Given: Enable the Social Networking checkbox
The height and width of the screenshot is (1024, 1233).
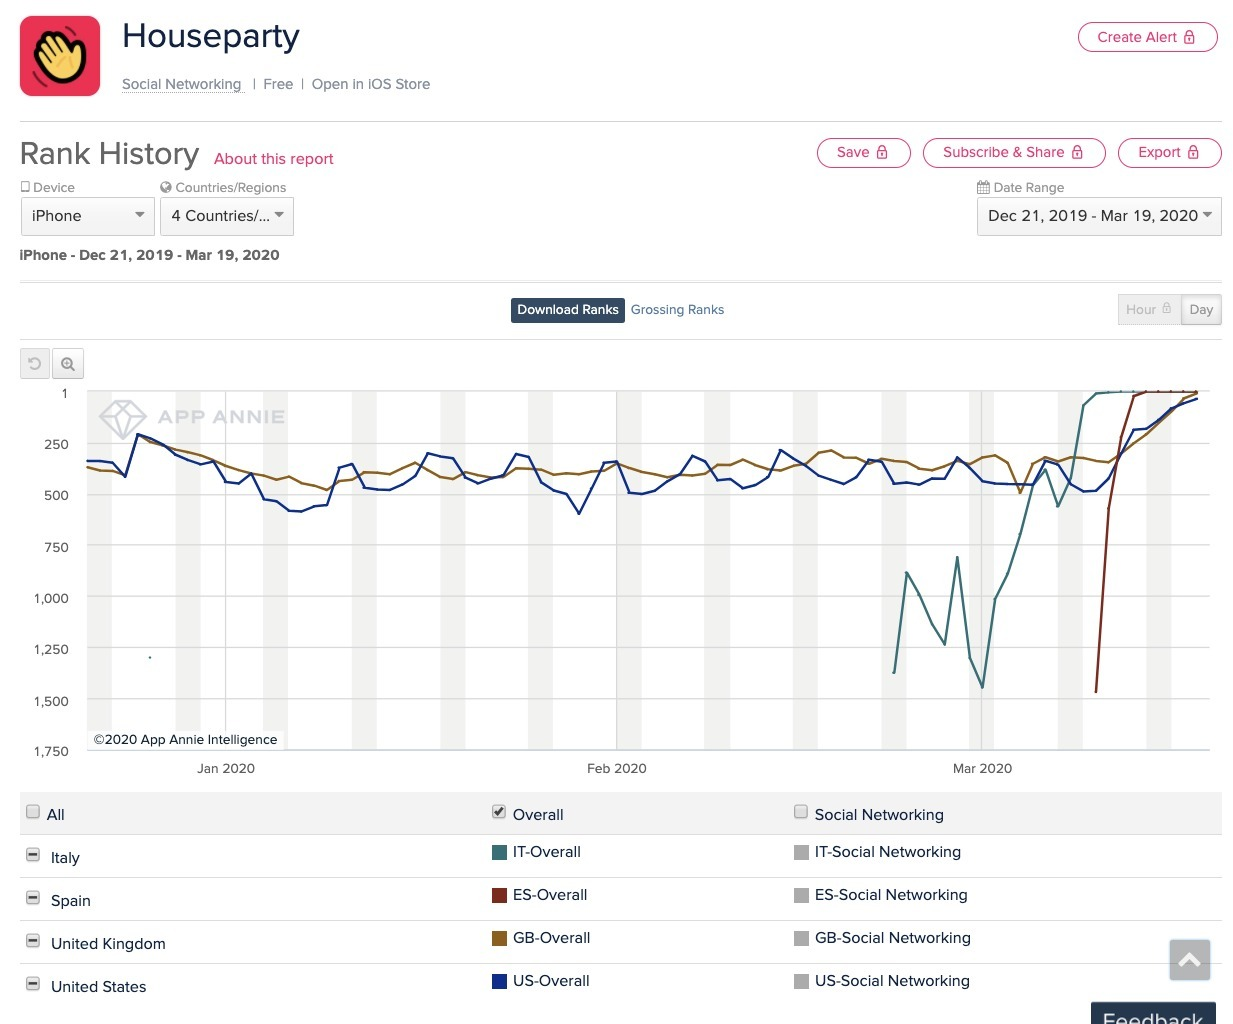Looking at the screenshot, I should coord(801,812).
